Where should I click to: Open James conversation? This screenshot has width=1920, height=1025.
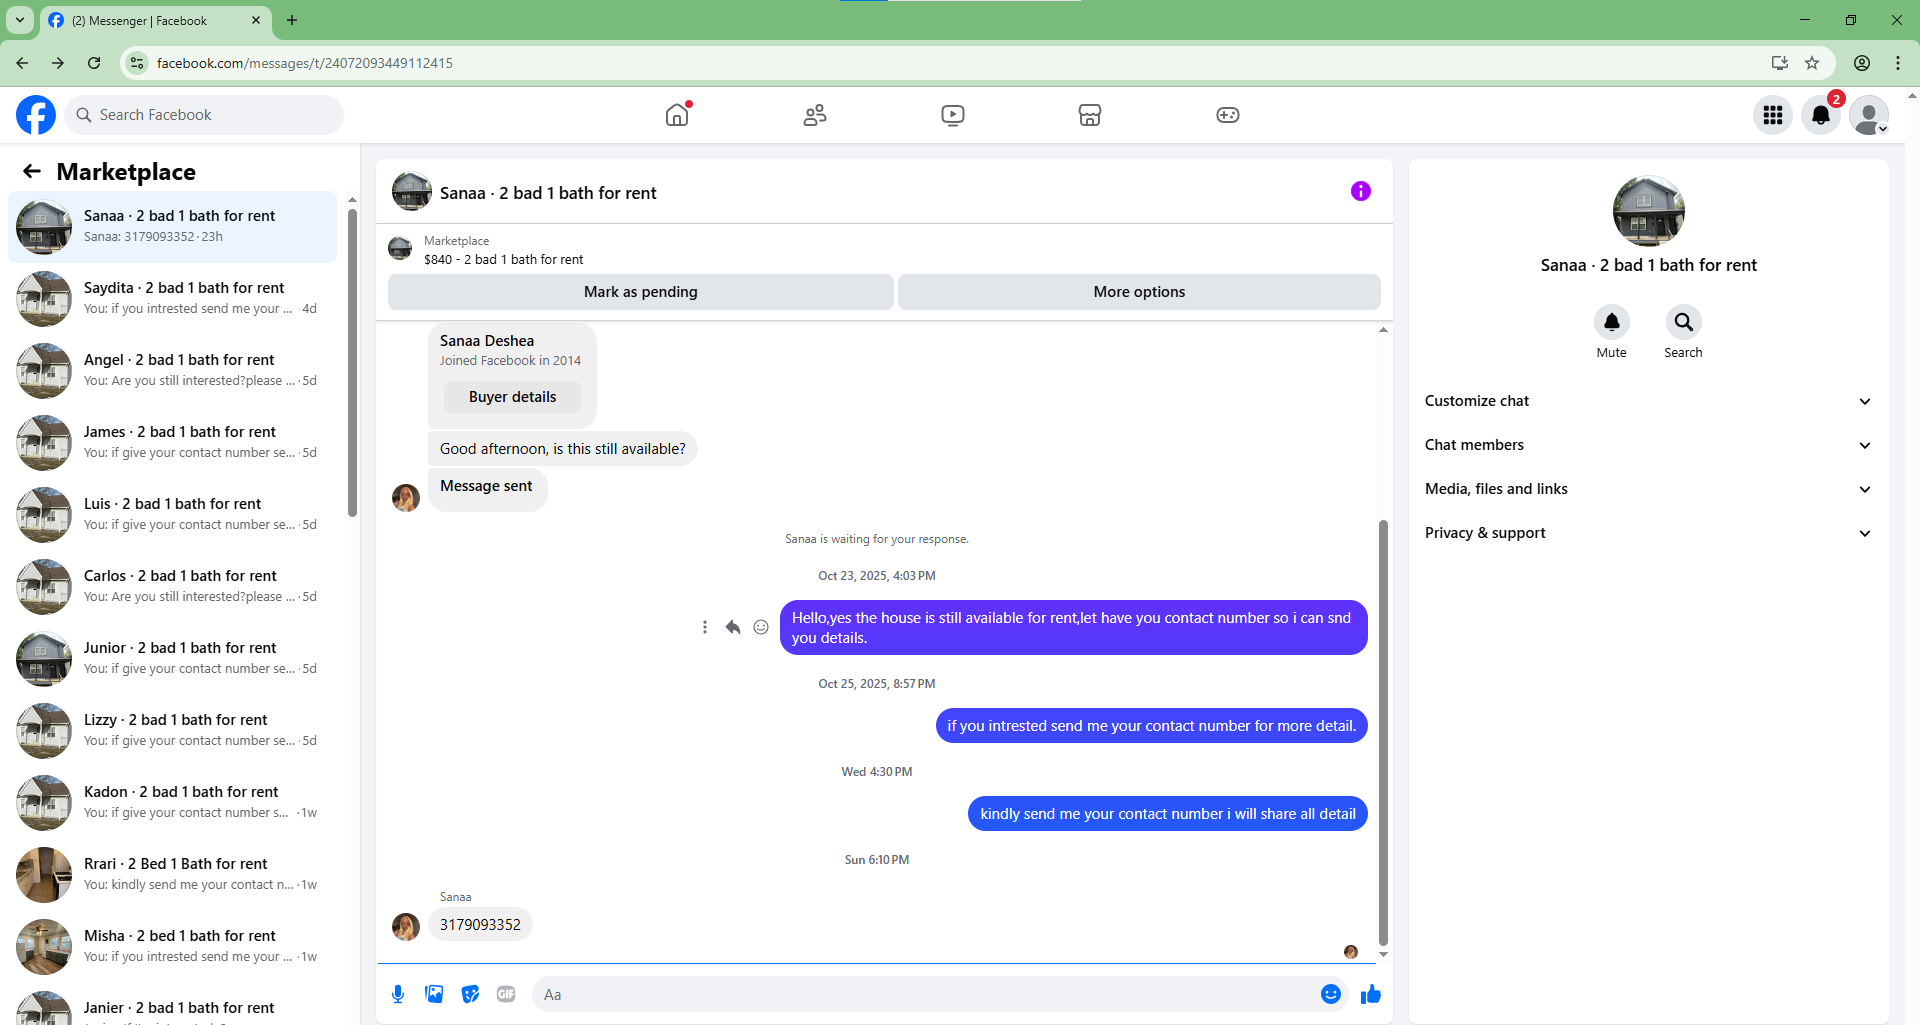pos(172,443)
